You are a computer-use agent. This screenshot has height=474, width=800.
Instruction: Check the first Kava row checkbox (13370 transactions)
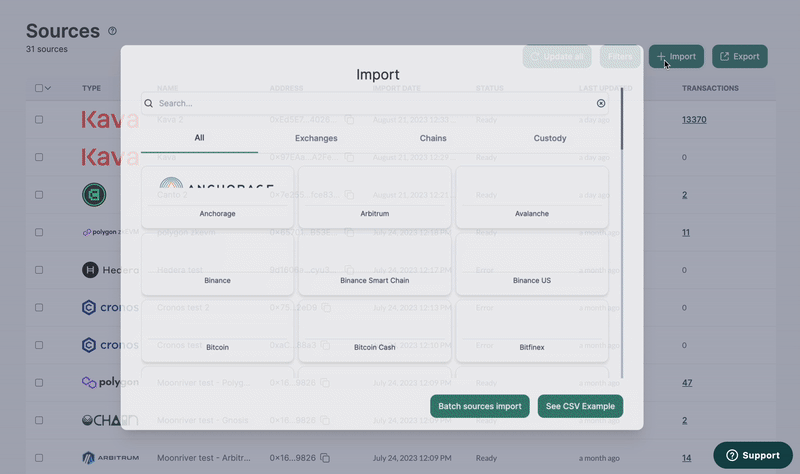(x=39, y=119)
